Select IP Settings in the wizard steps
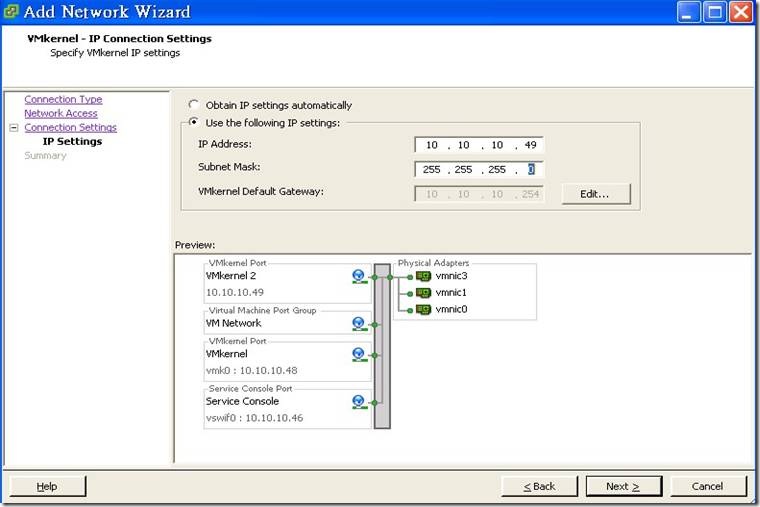The image size is (760, 507). click(x=72, y=142)
